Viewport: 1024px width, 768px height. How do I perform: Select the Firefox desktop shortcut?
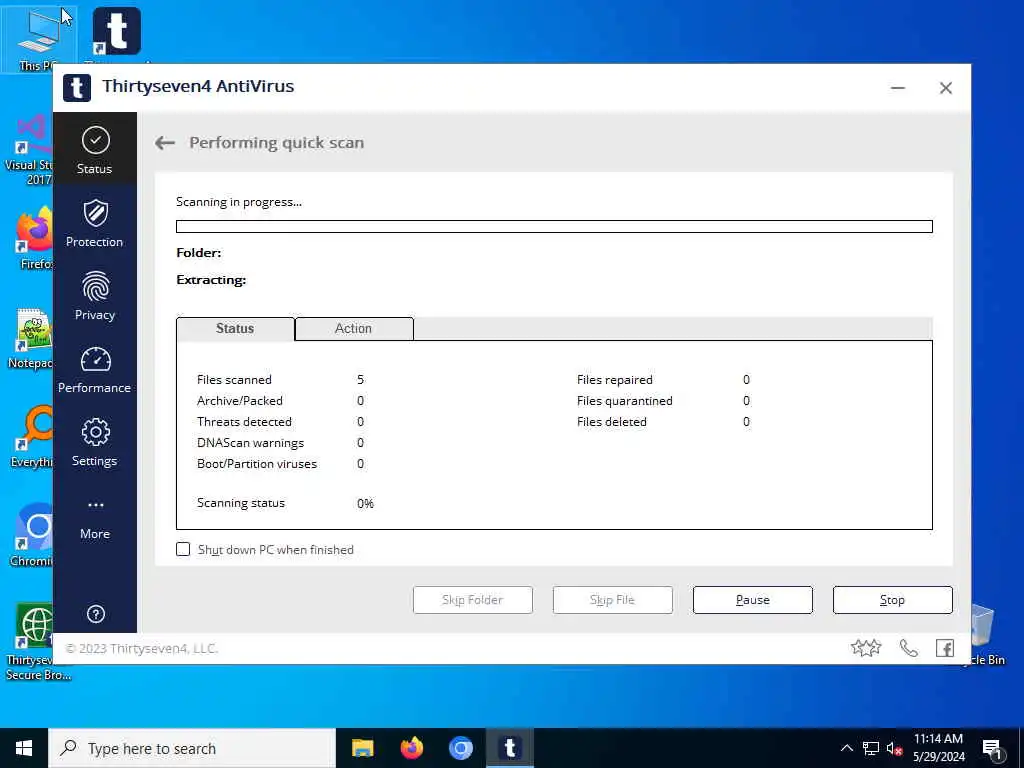pyautogui.click(x=33, y=238)
